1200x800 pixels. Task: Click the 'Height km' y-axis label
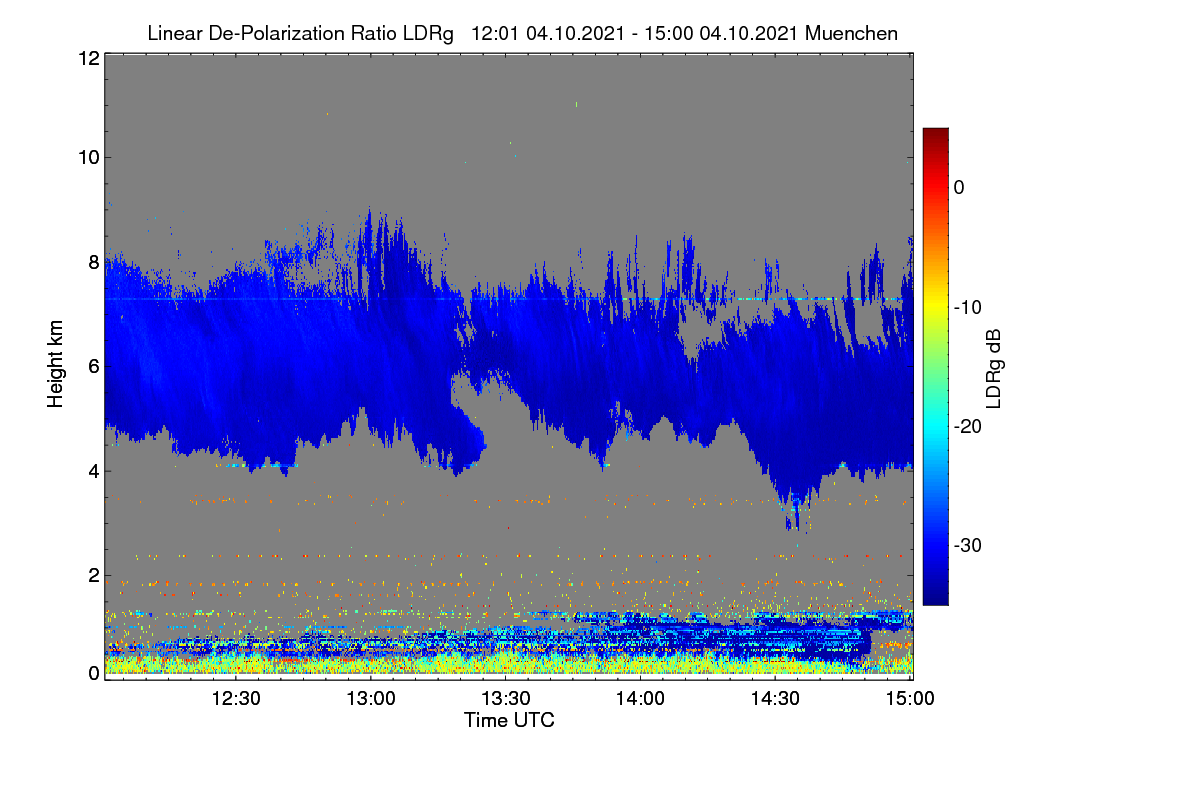pos(56,364)
